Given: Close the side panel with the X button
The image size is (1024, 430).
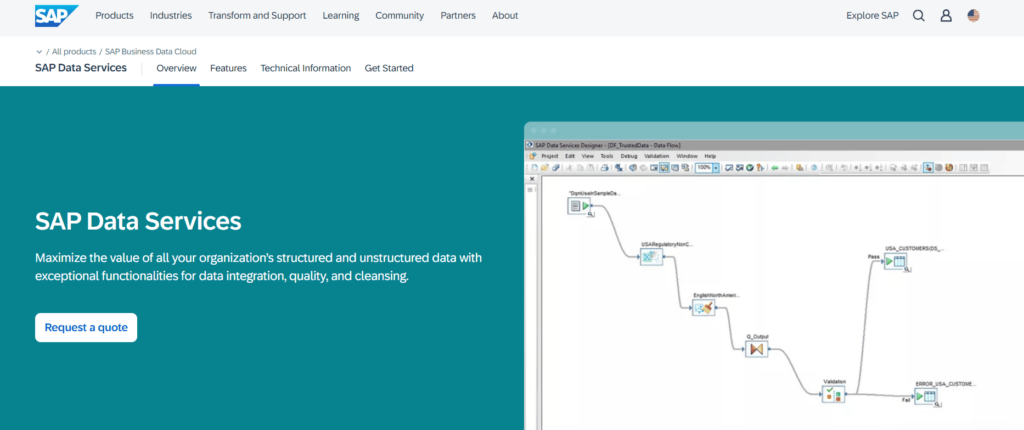Looking at the screenshot, I should point(532,179).
